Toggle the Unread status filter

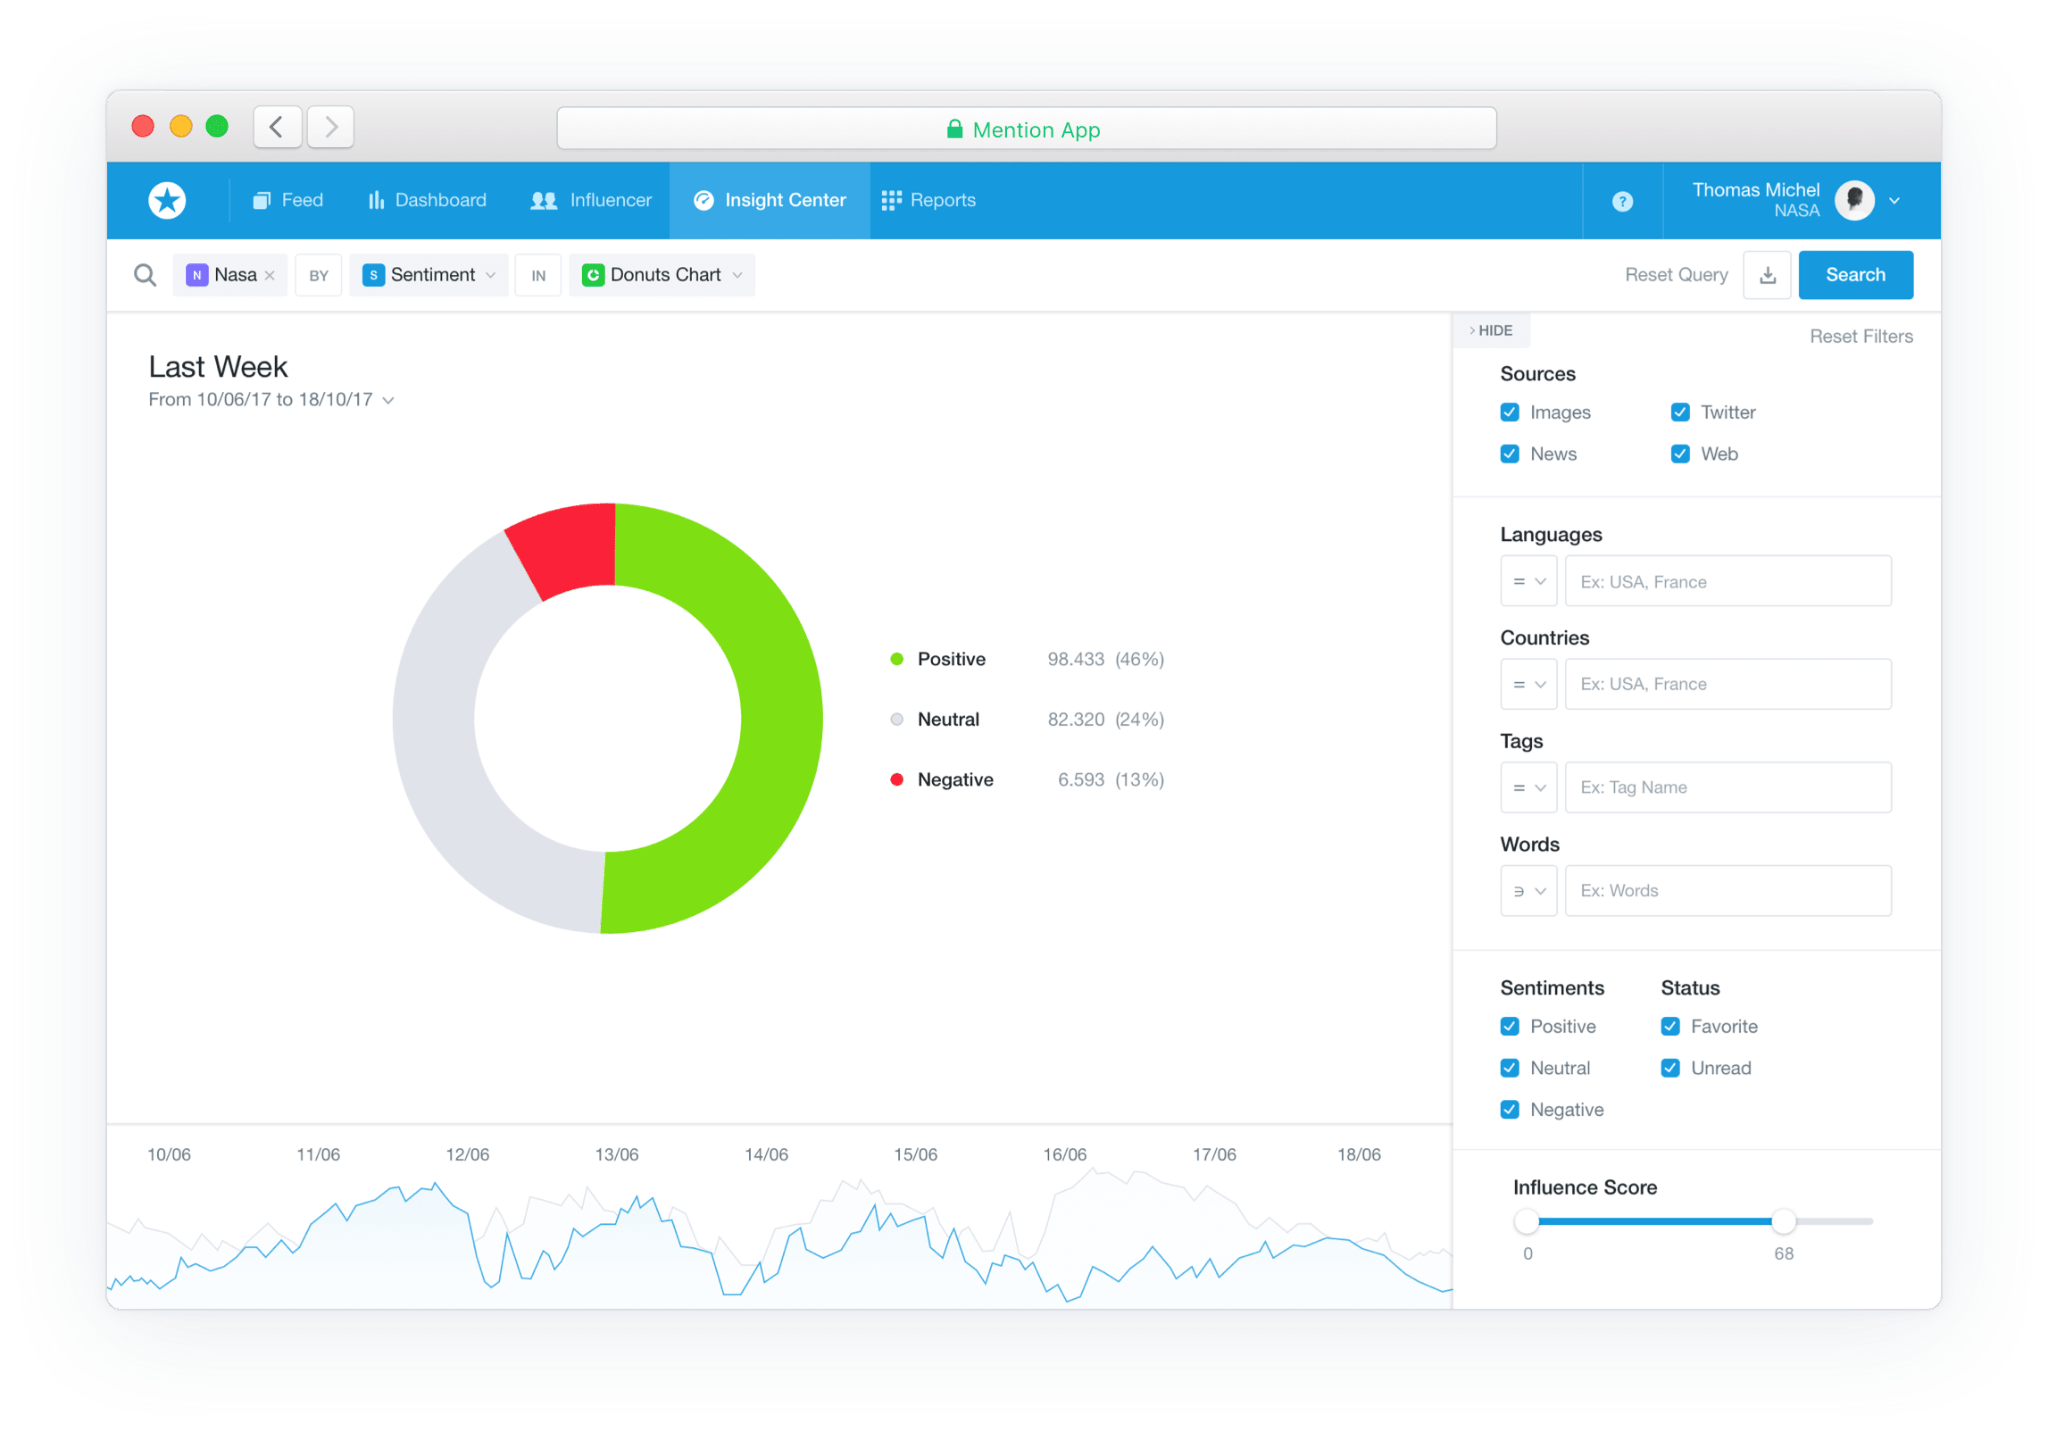pyautogui.click(x=1670, y=1067)
